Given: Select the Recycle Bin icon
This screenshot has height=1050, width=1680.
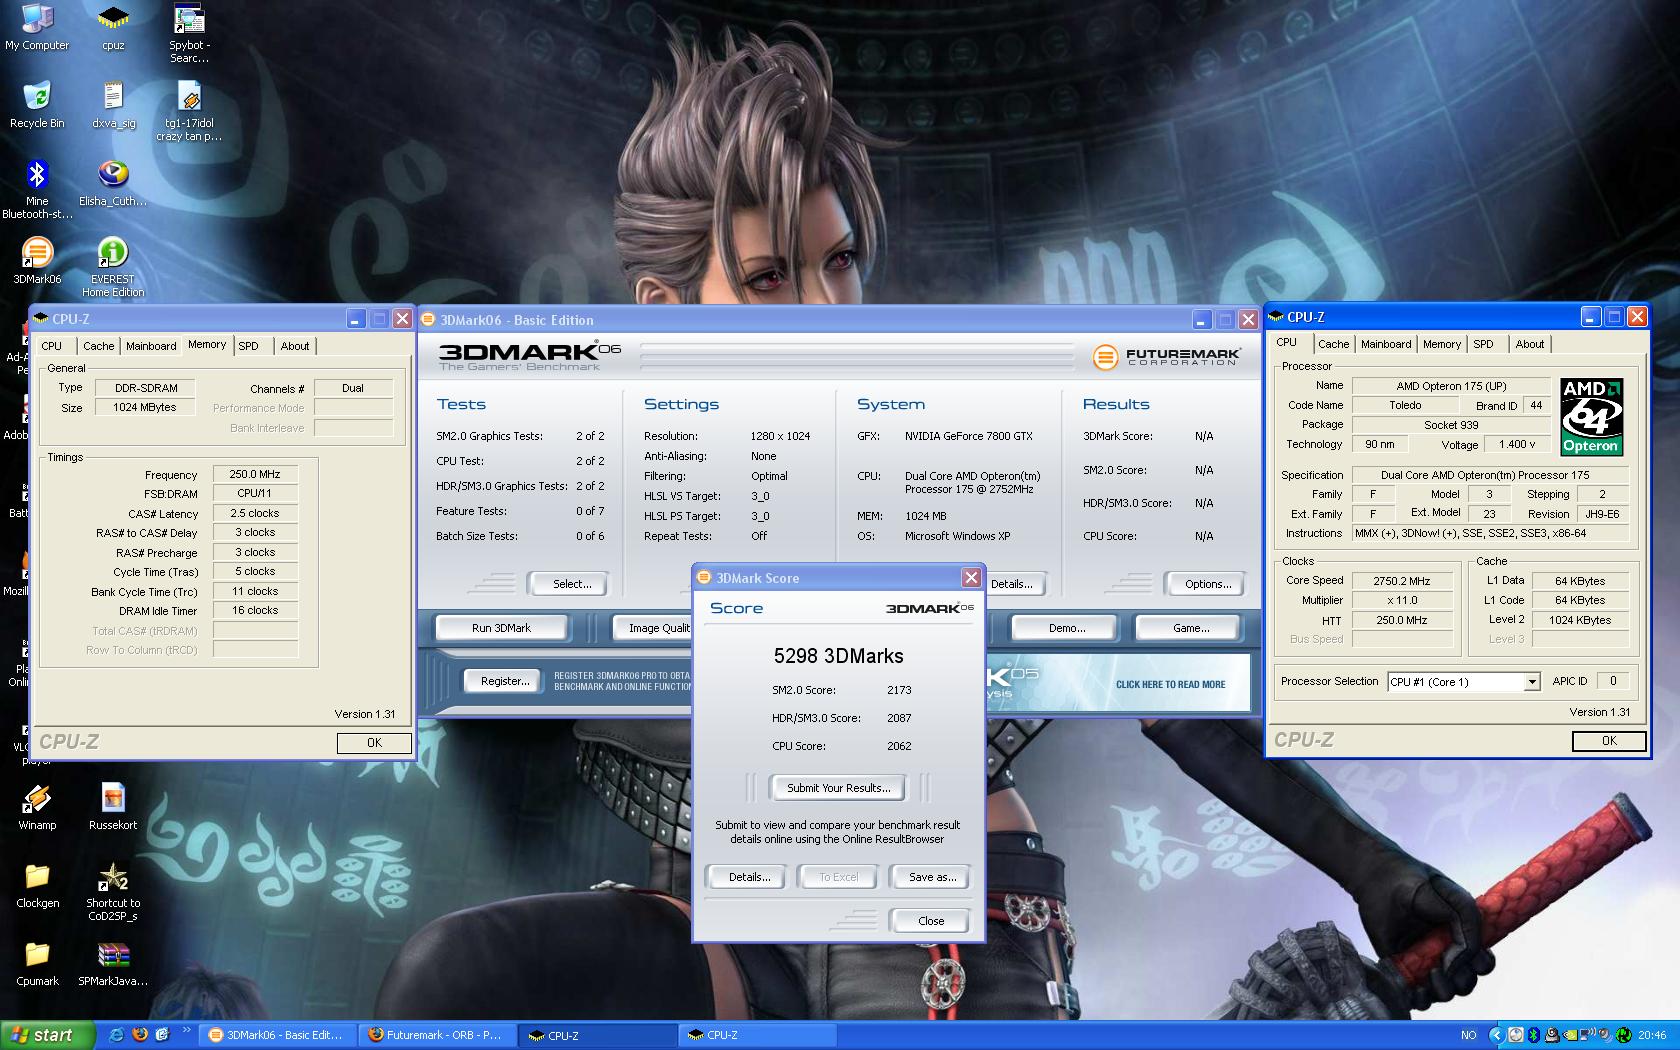Looking at the screenshot, I should (37, 105).
